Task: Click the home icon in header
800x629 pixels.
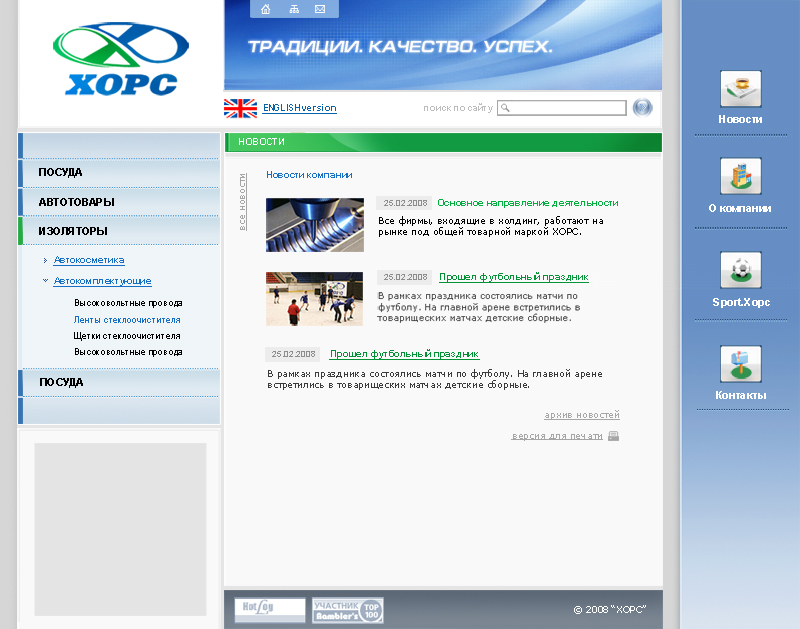Action: tap(265, 9)
